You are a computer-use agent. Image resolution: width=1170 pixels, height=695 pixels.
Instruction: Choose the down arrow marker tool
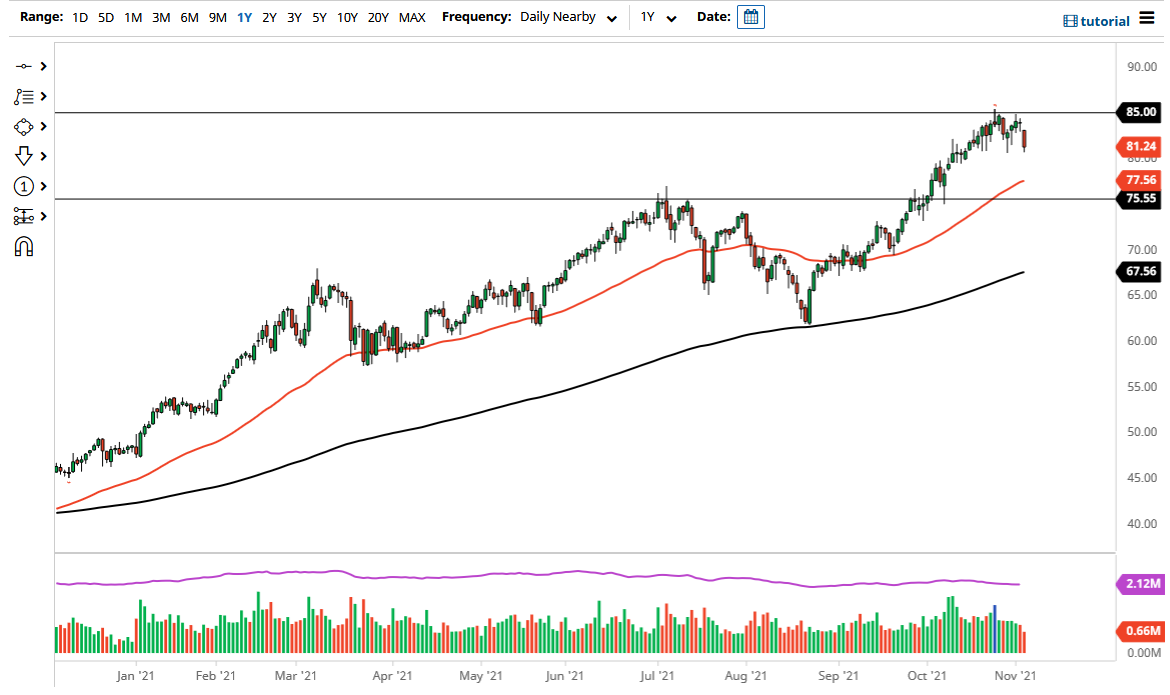(23, 156)
